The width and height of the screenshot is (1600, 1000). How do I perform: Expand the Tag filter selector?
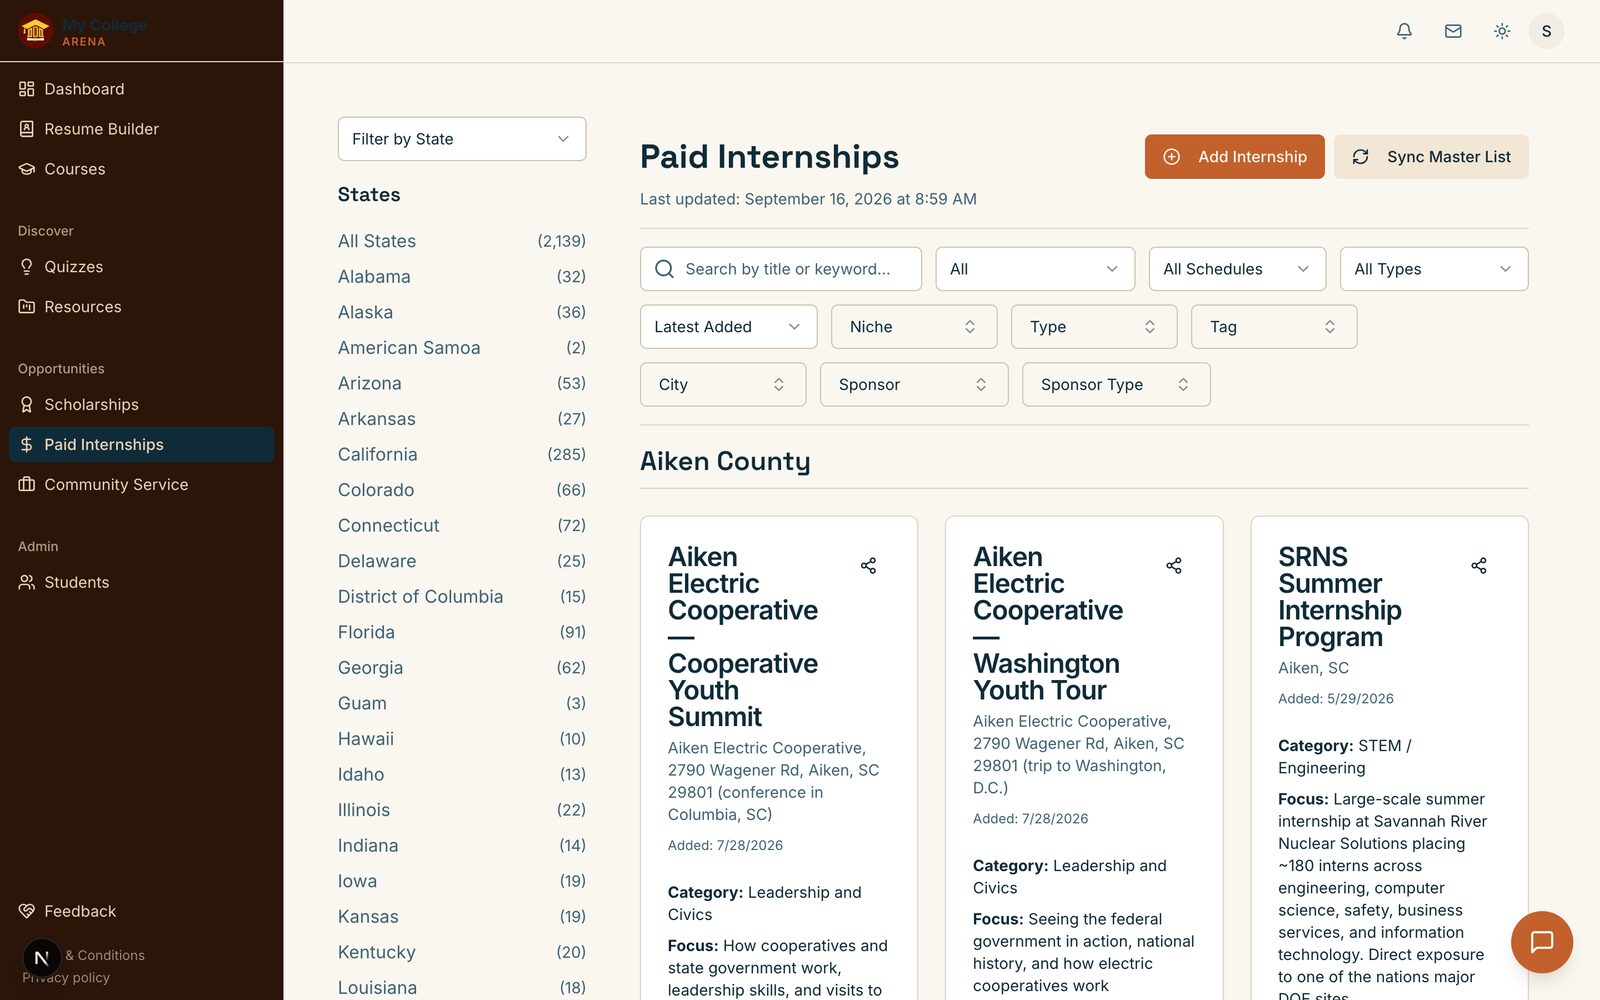tap(1274, 327)
